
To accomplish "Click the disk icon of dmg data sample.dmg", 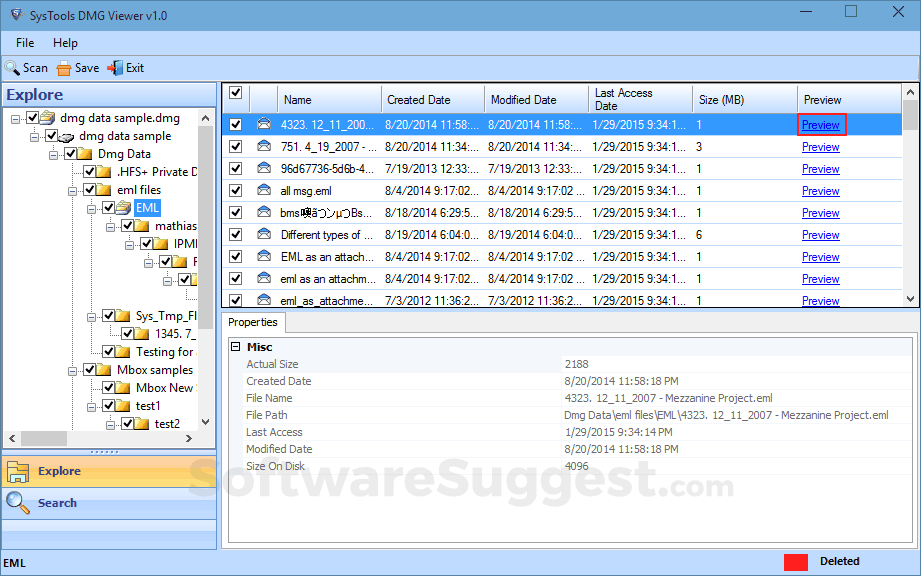I will pos(48,117).
